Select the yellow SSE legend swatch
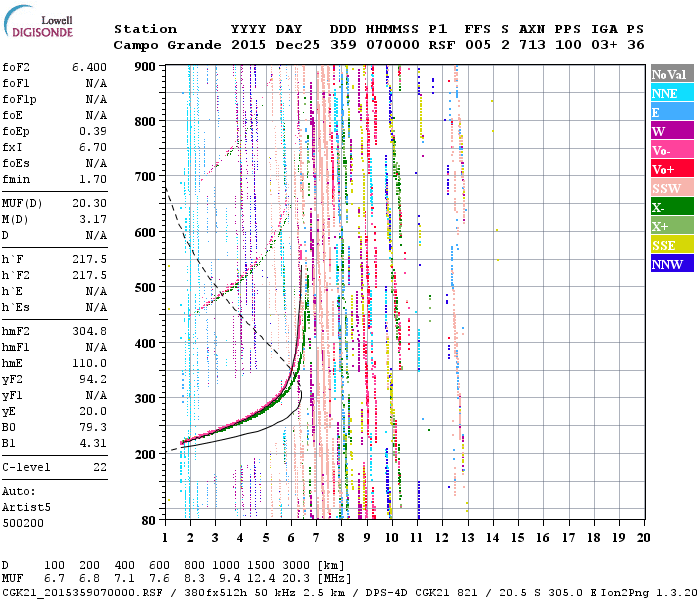Screen dimensions: 700x600 672,245
